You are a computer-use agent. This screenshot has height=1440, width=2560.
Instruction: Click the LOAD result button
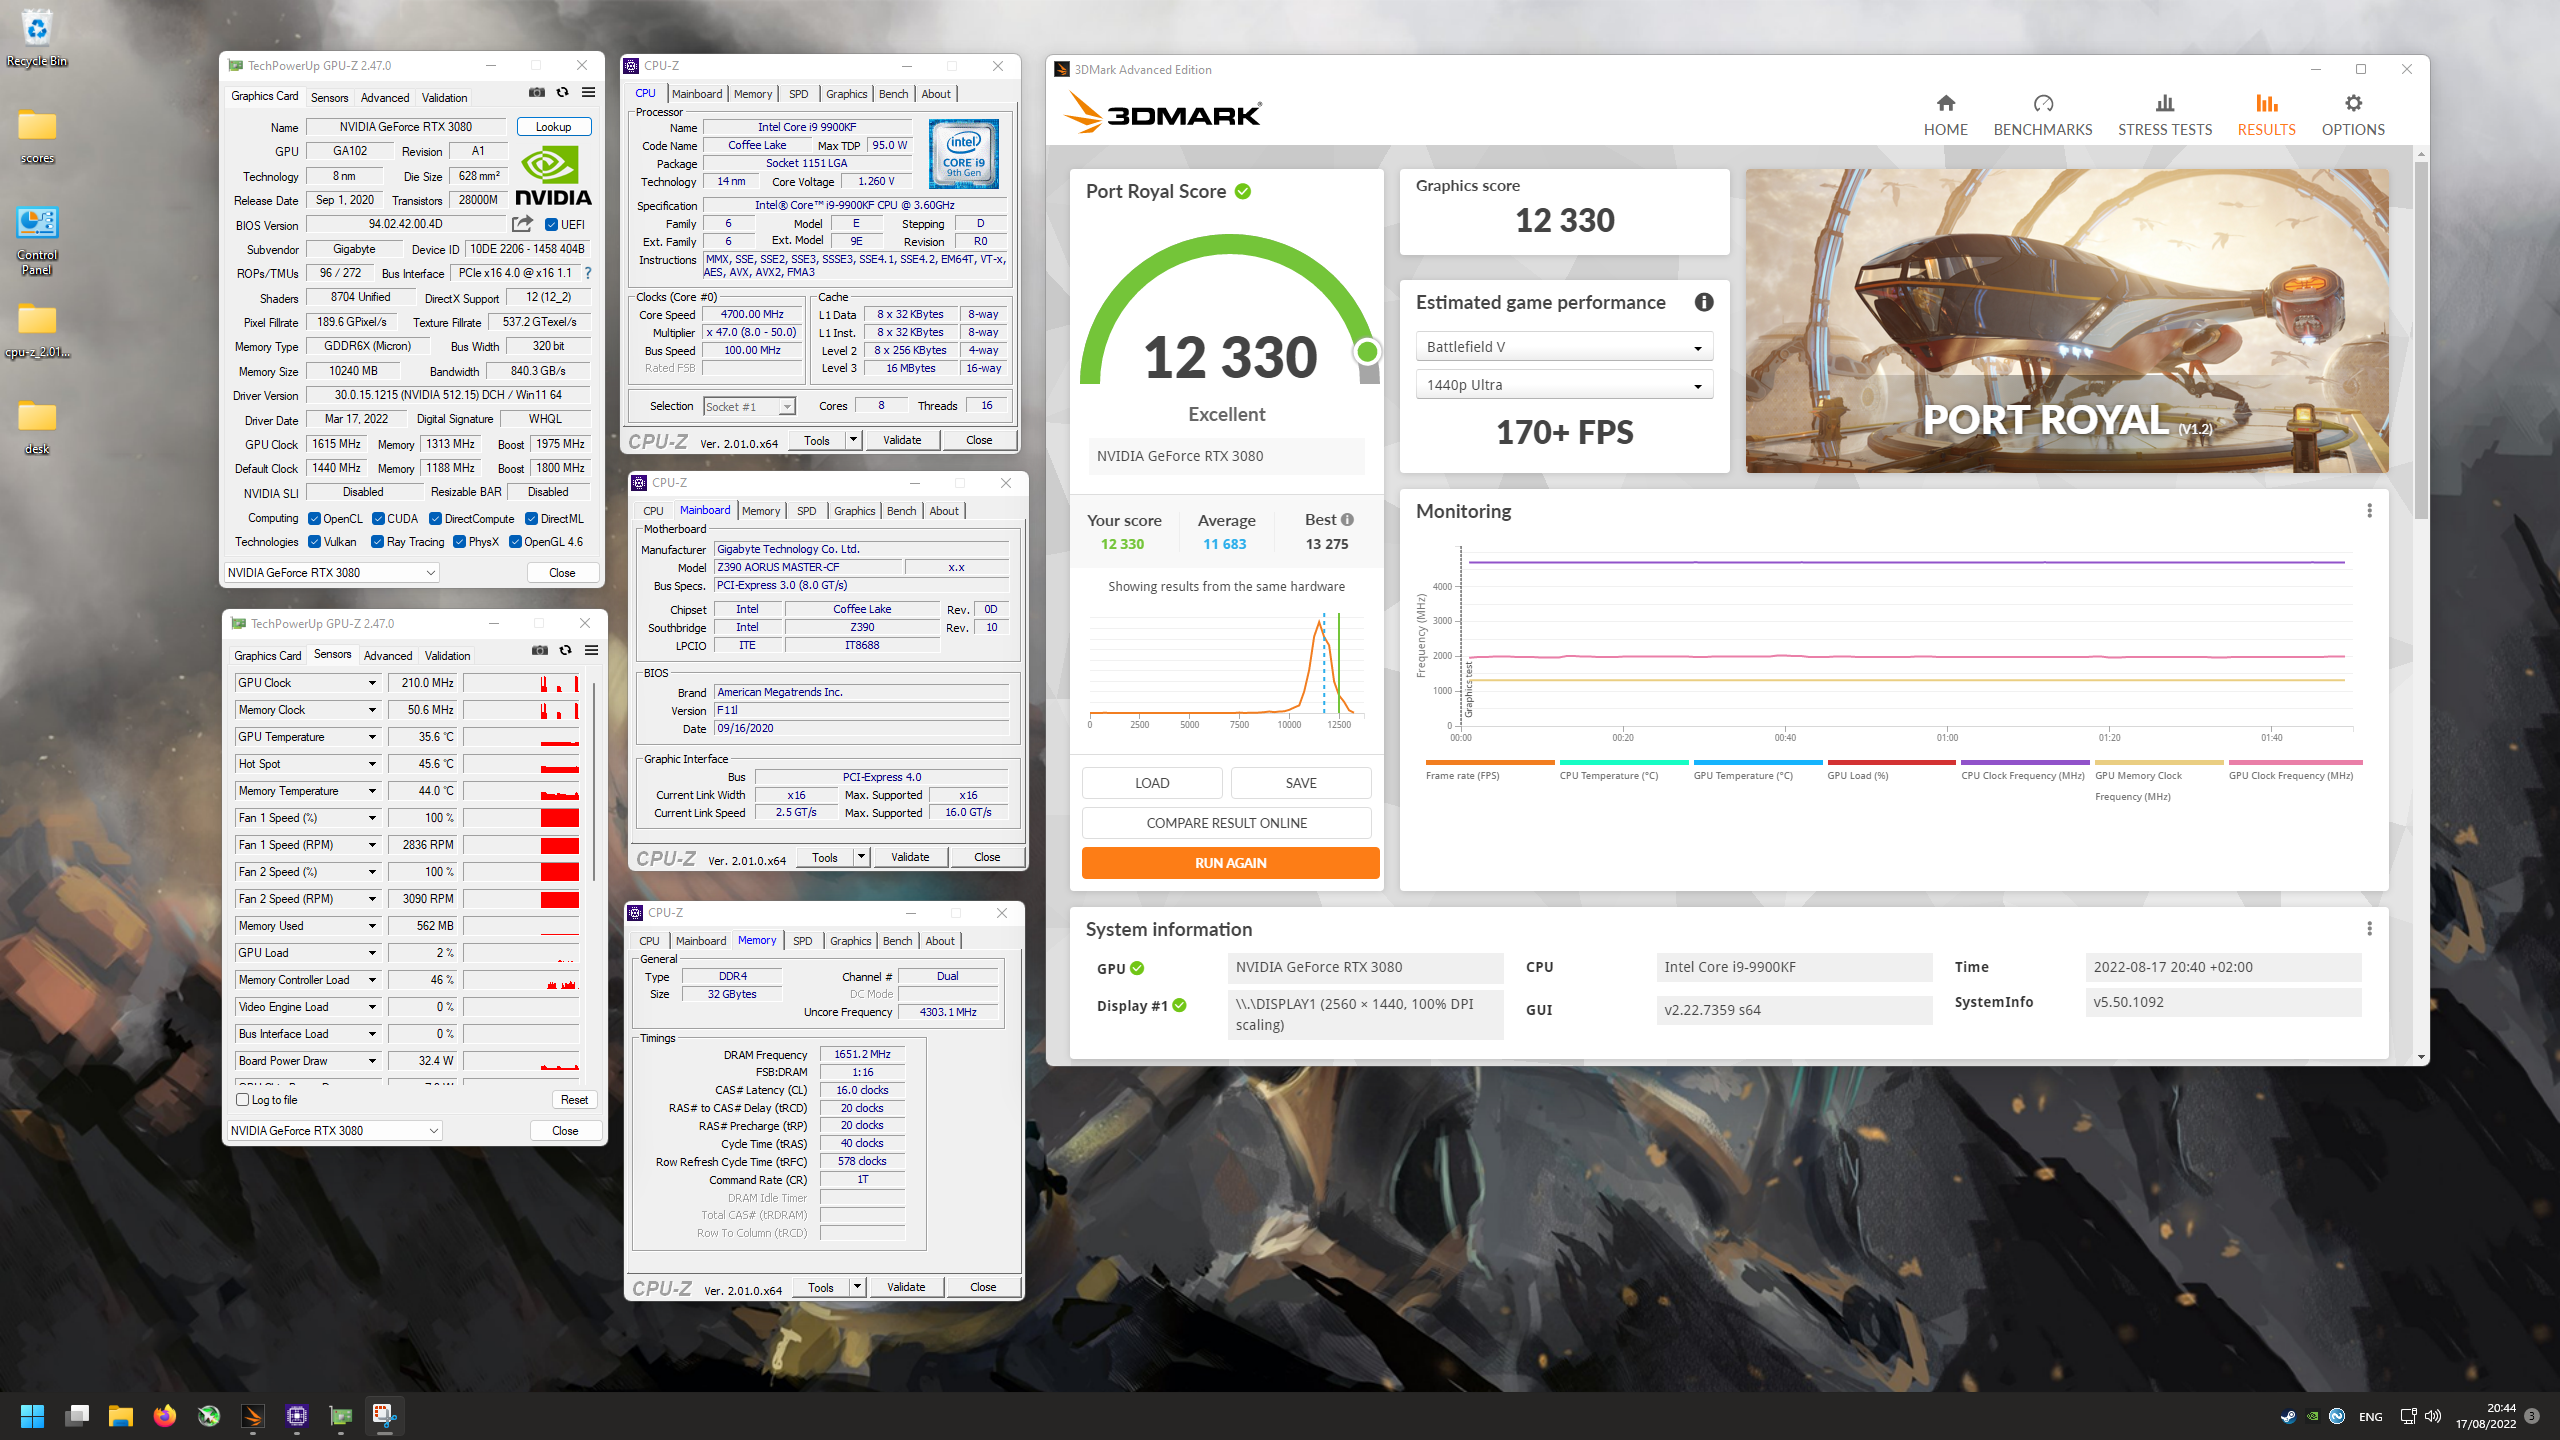pos(1152,783)
